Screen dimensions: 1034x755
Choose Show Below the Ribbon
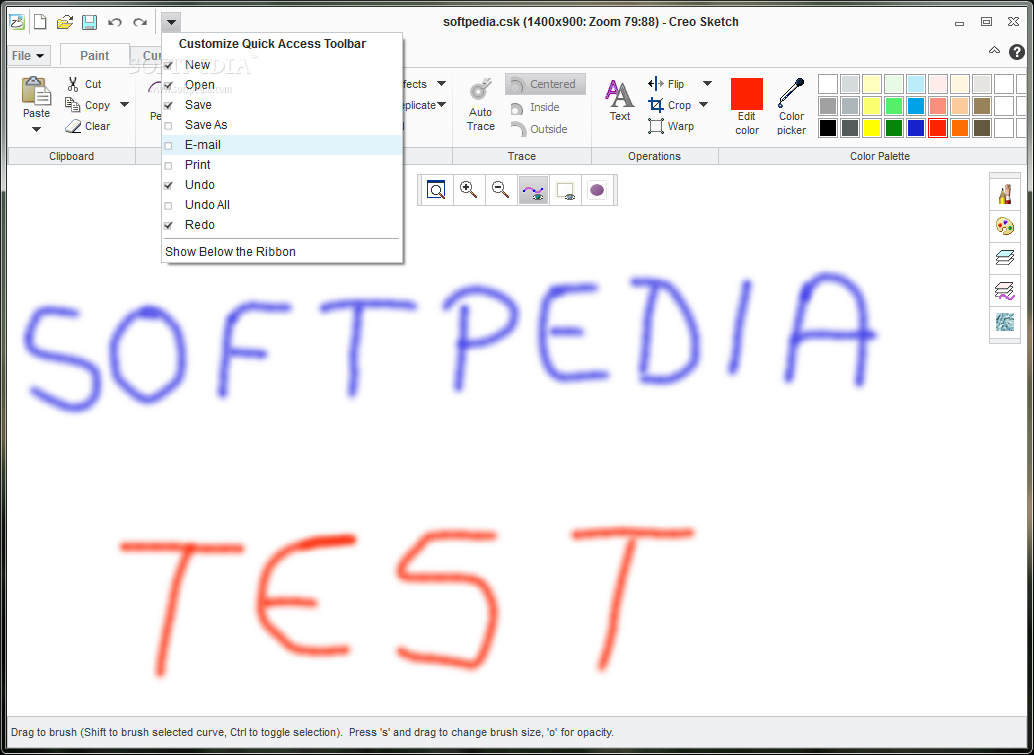[x=282, y=252]
